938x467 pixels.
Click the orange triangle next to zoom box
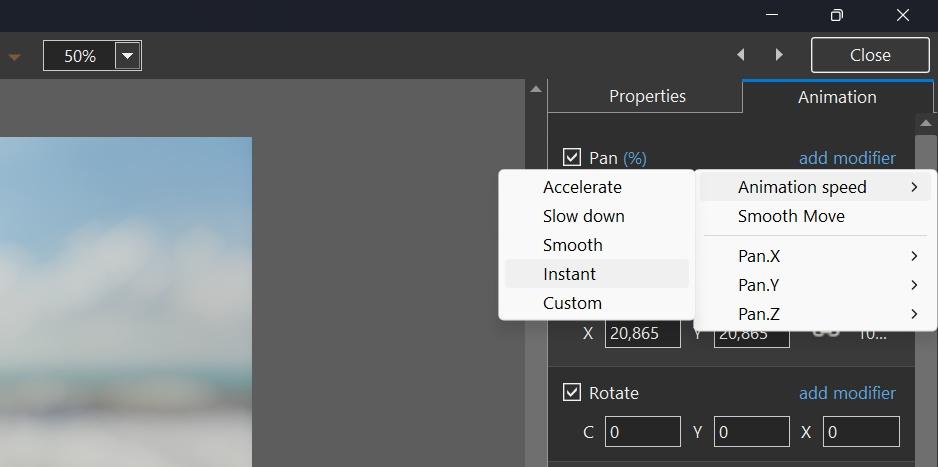[x=14, y=57]
